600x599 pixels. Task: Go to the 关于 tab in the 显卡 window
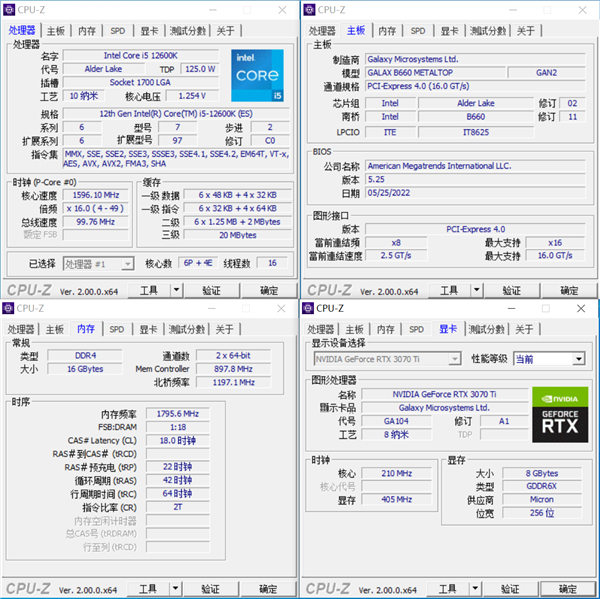tap(525, 329)
